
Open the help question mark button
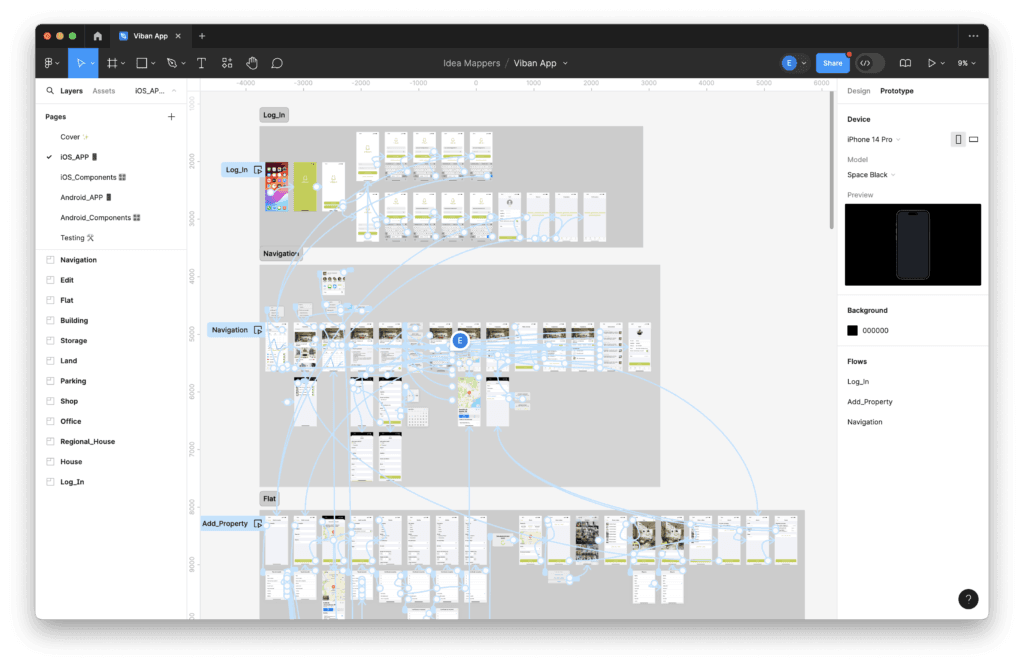pyautogui.click(x=968, y=599)
